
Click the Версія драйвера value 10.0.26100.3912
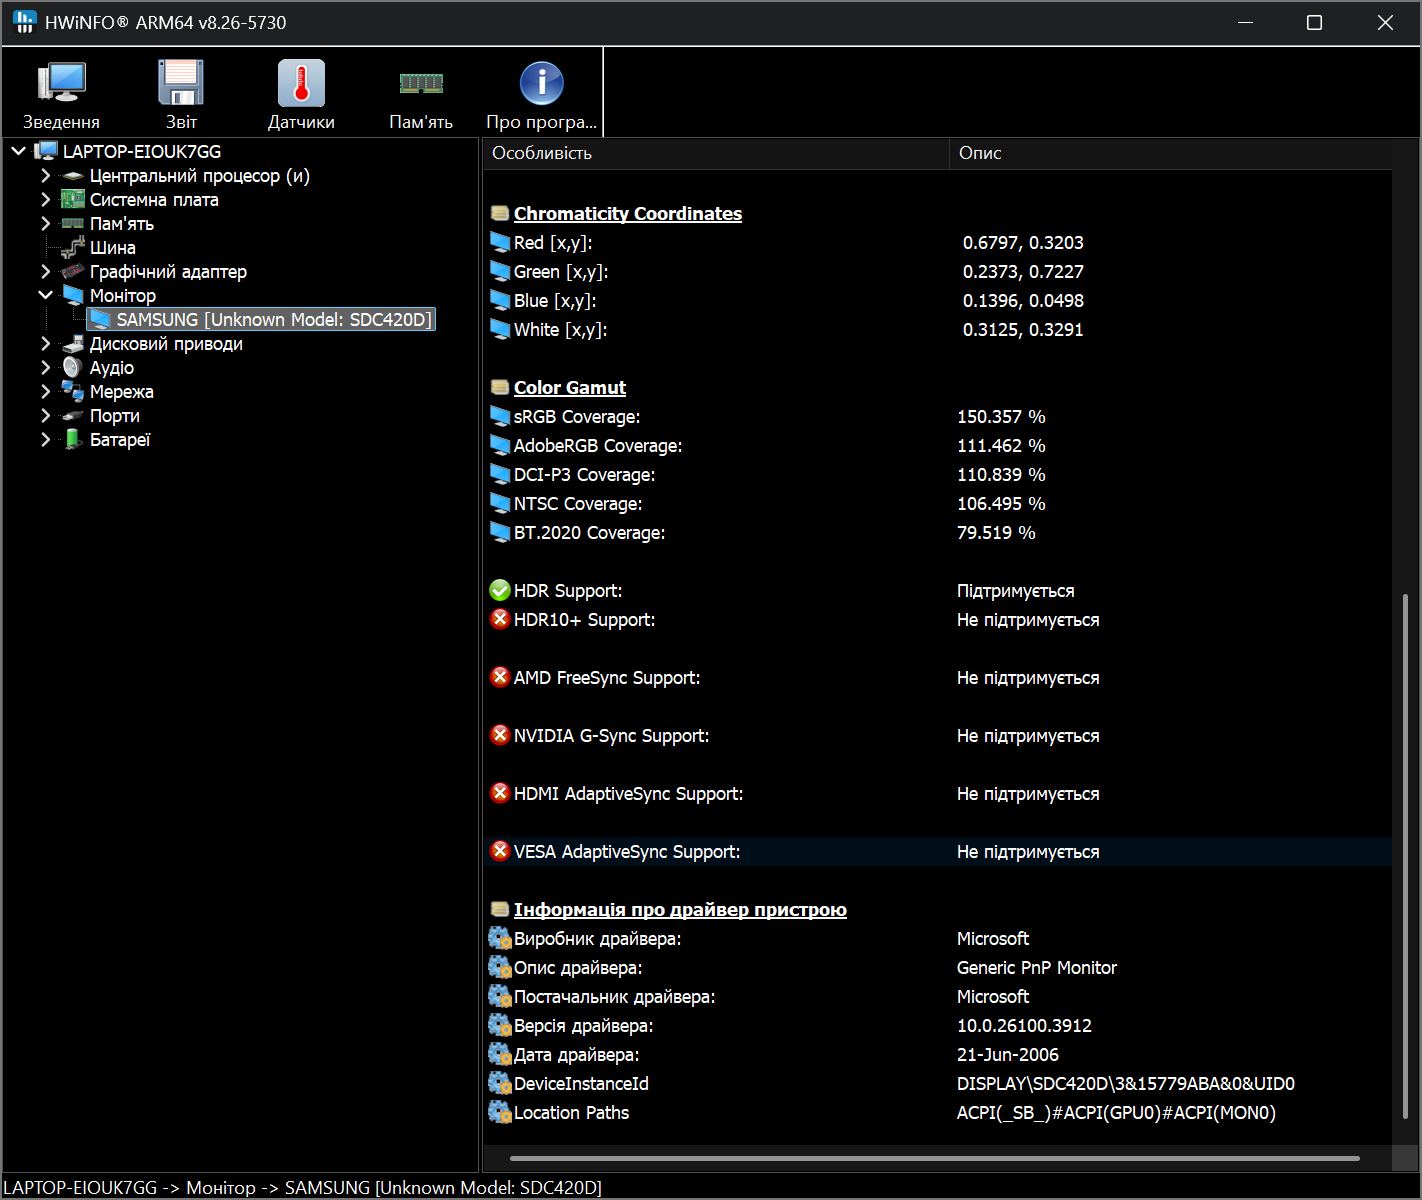(x=1024, y=1025)
